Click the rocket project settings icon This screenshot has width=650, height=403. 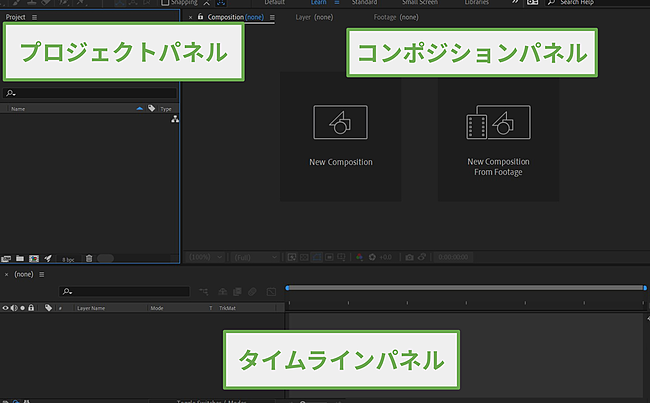(x=48, y=258)
